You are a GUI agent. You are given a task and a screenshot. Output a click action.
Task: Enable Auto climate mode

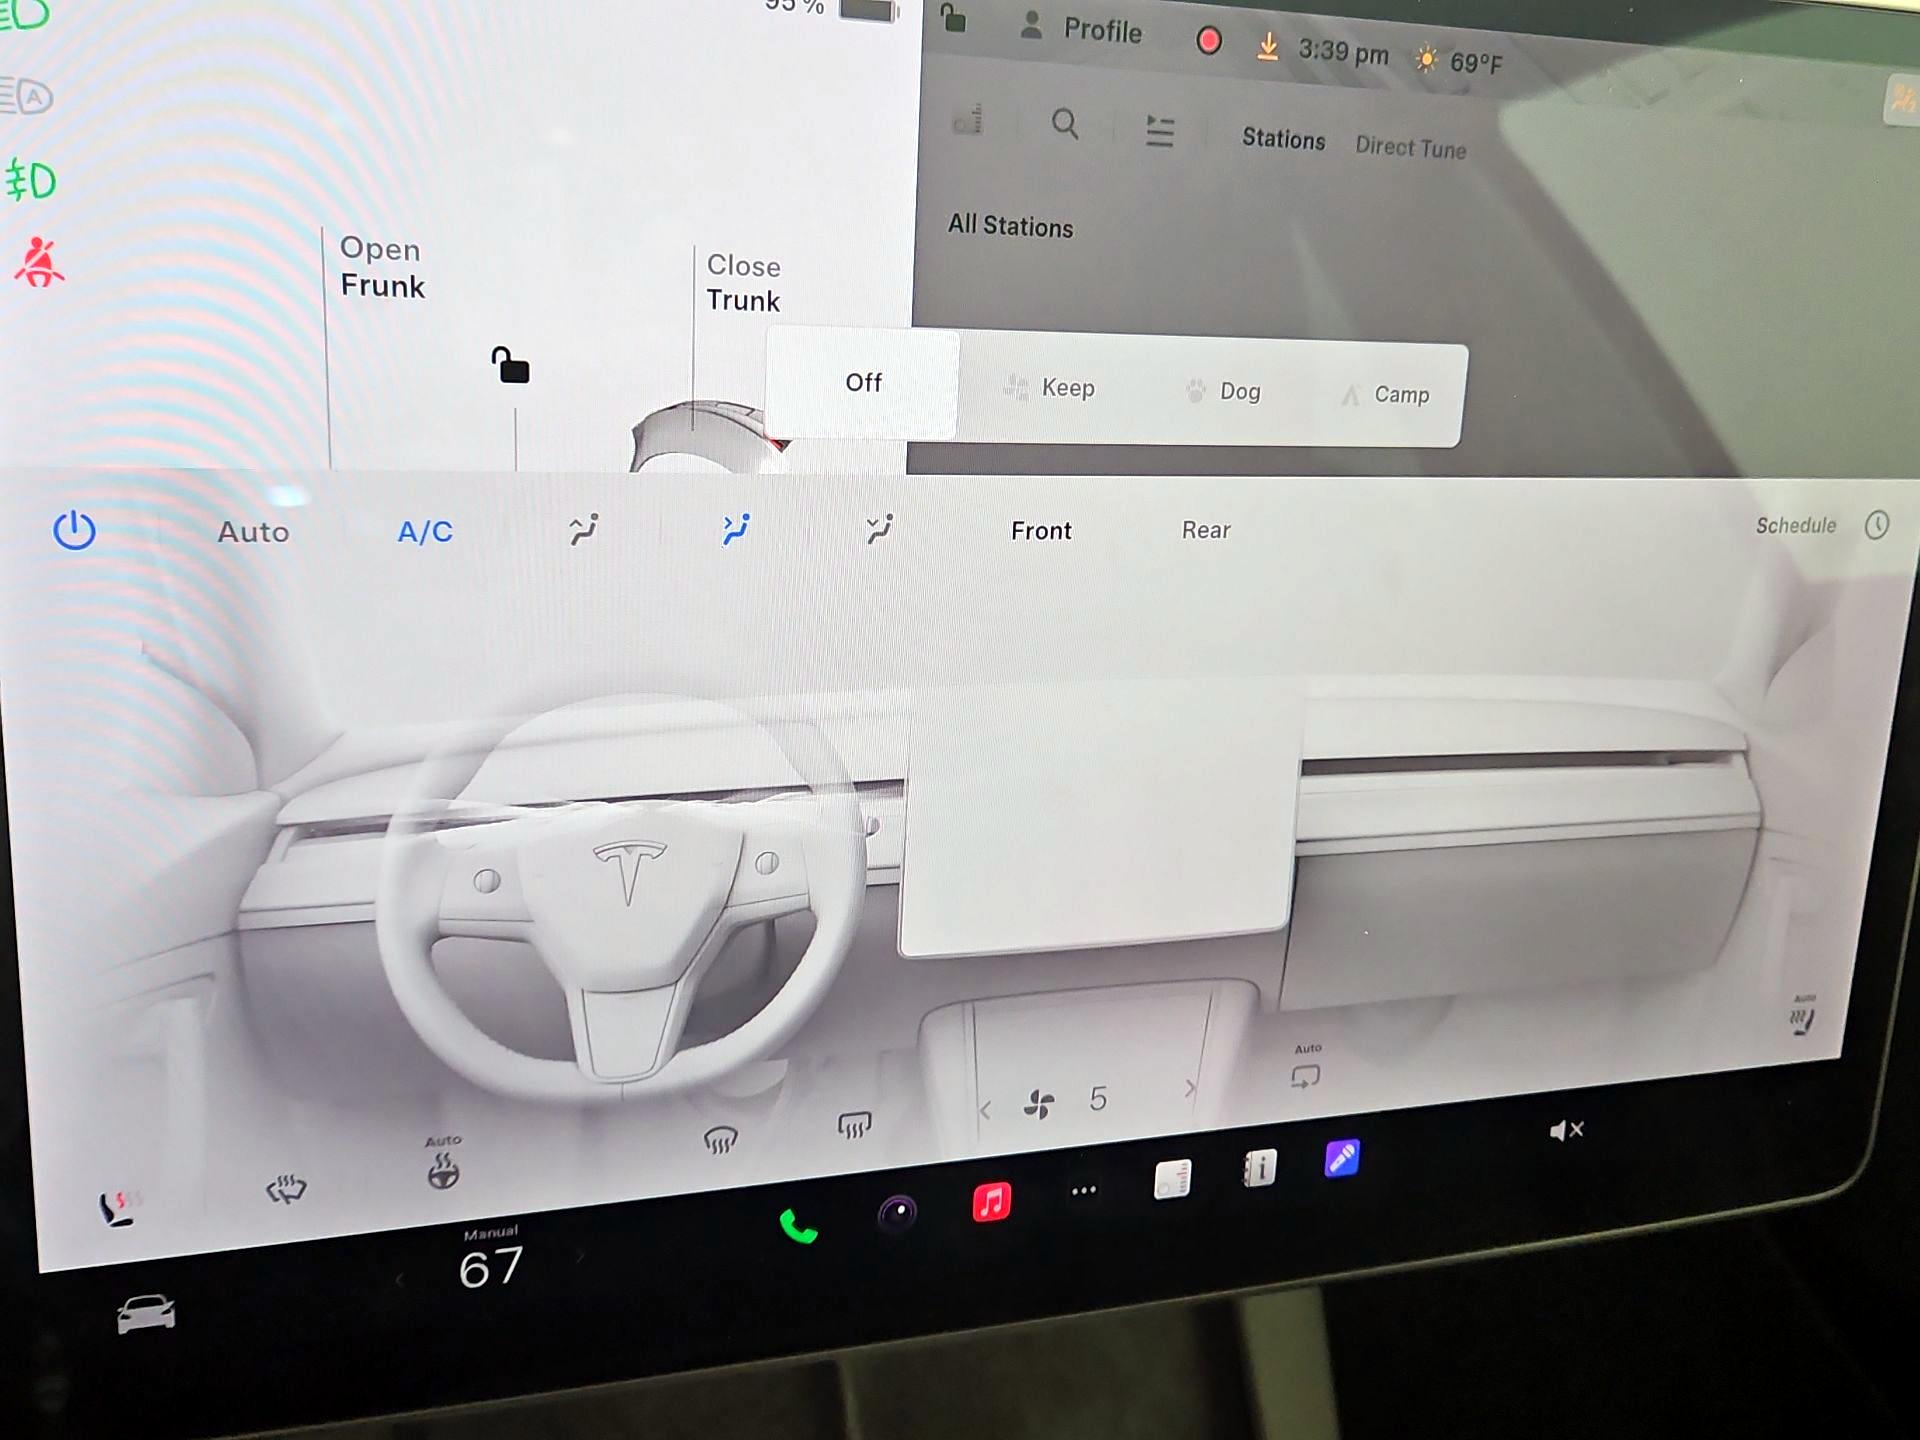click(x=253, y=531)
